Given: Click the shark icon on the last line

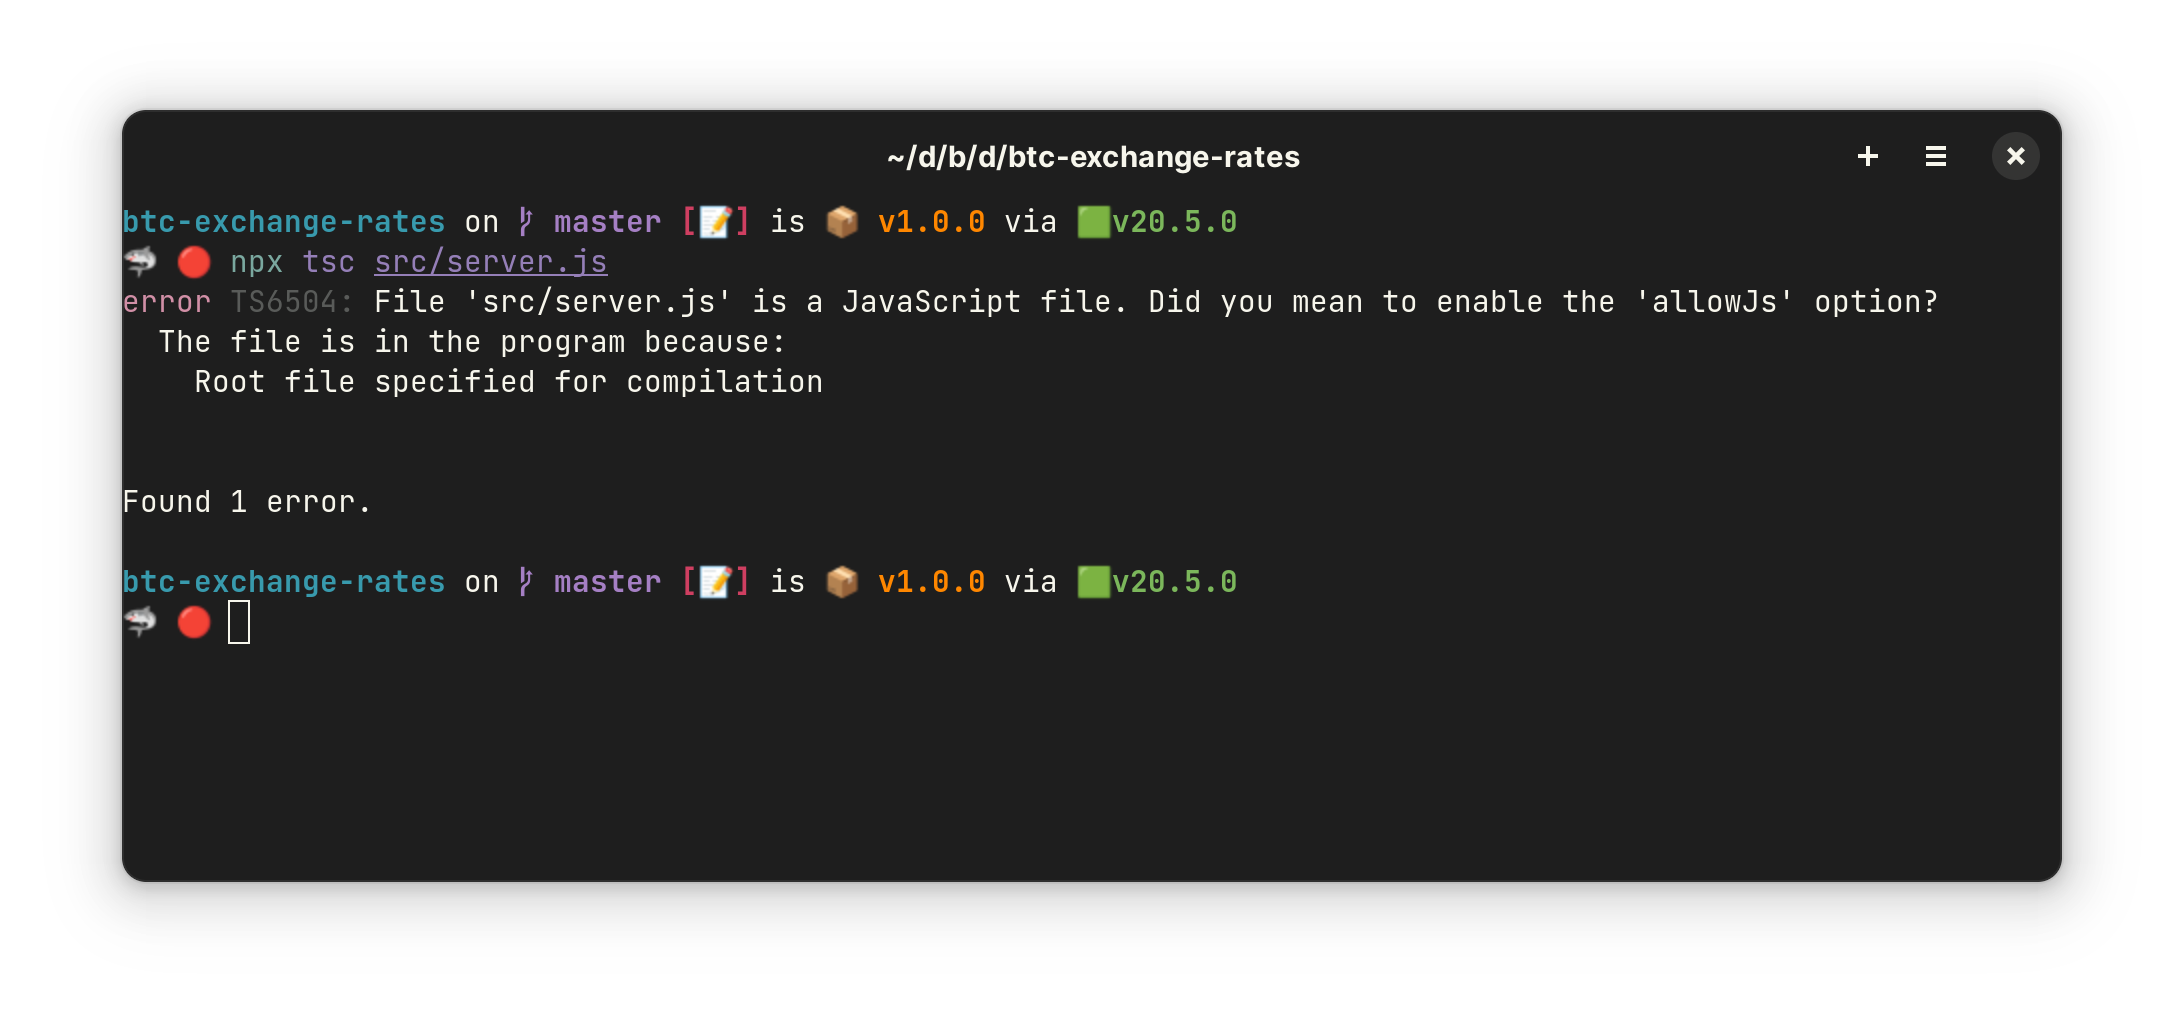Looking at the screenshot, I should (140, 622).
